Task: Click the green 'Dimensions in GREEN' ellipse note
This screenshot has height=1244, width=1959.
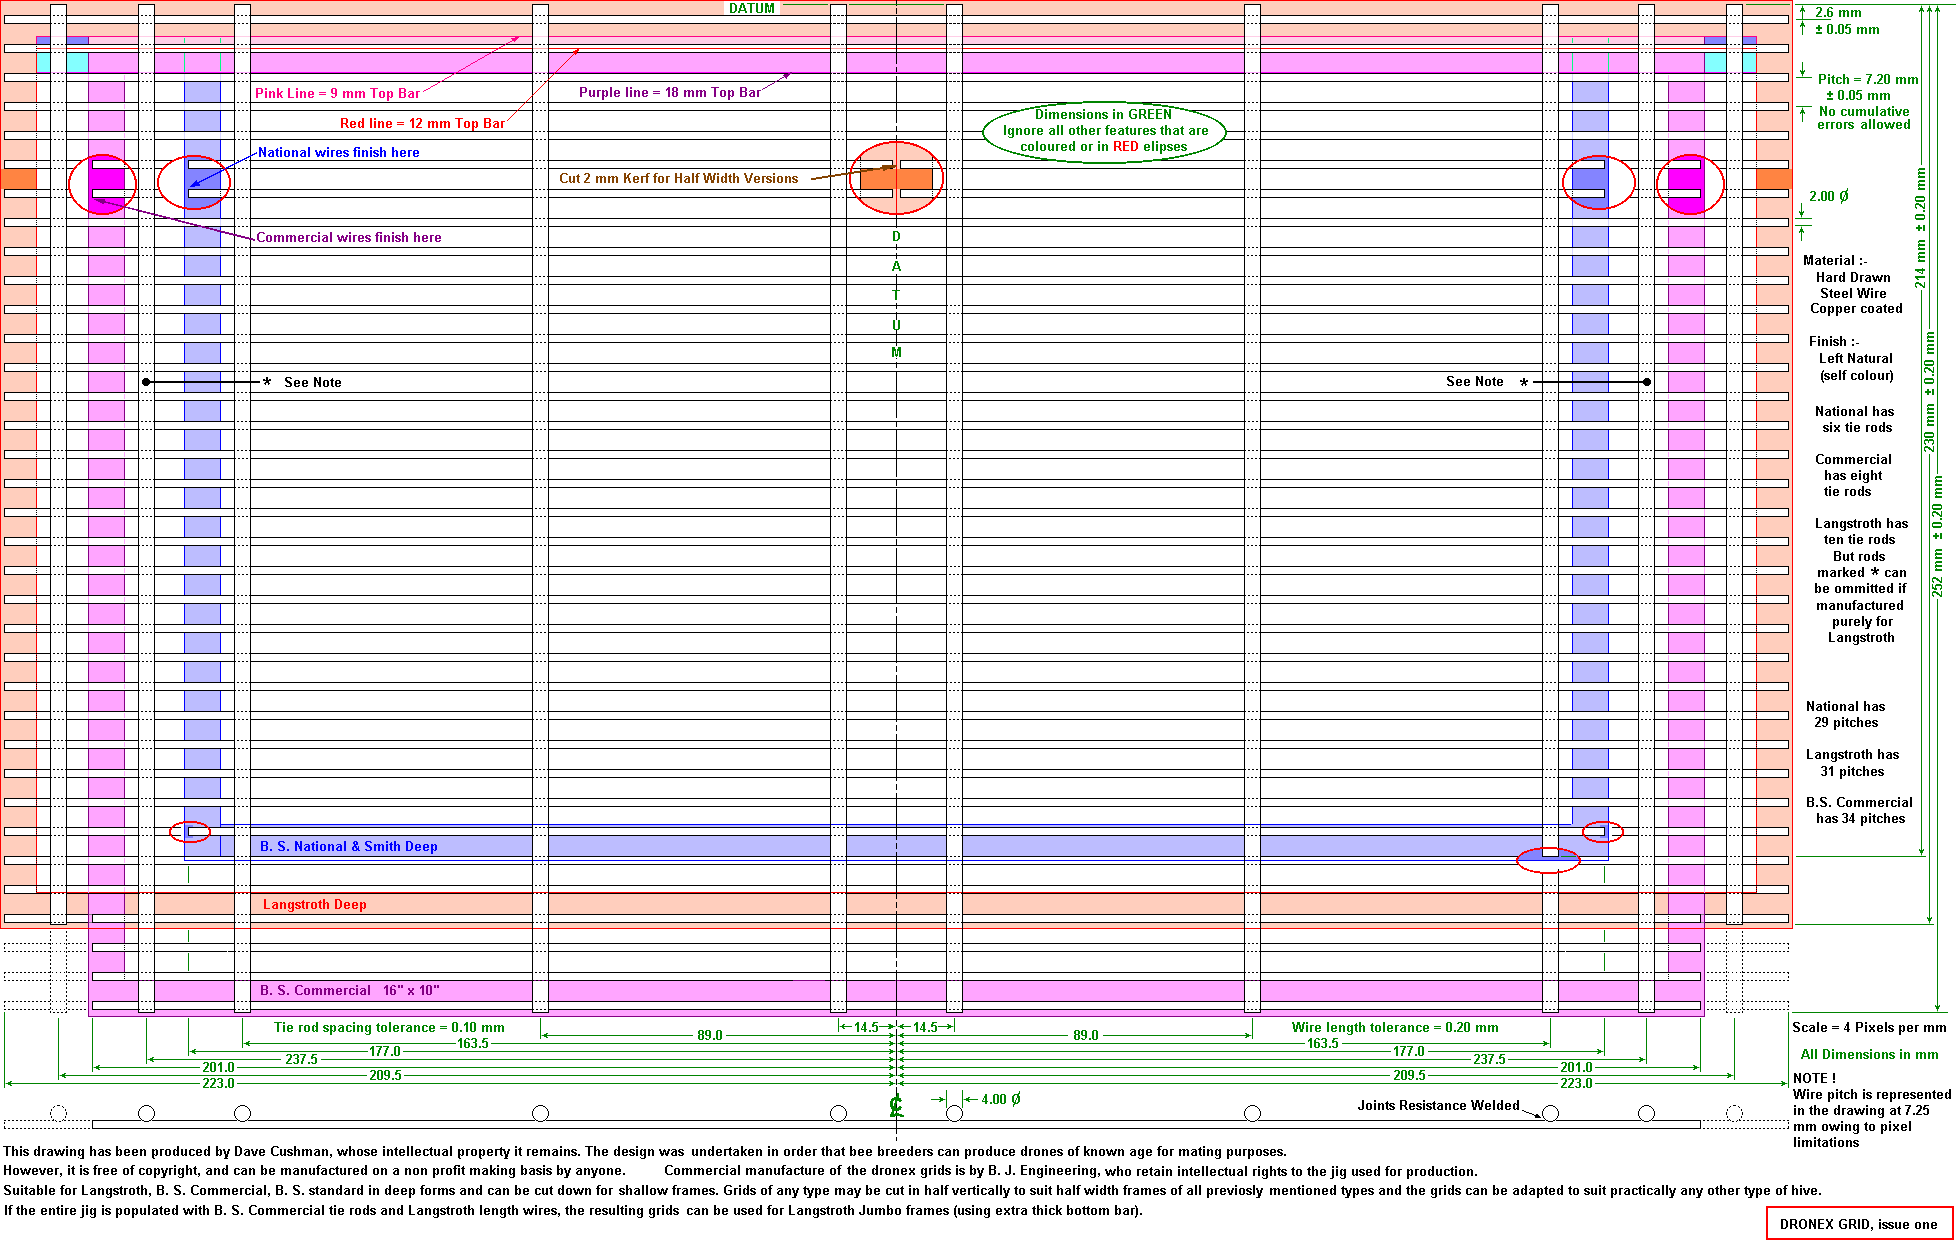Action: coord(1104,130)
